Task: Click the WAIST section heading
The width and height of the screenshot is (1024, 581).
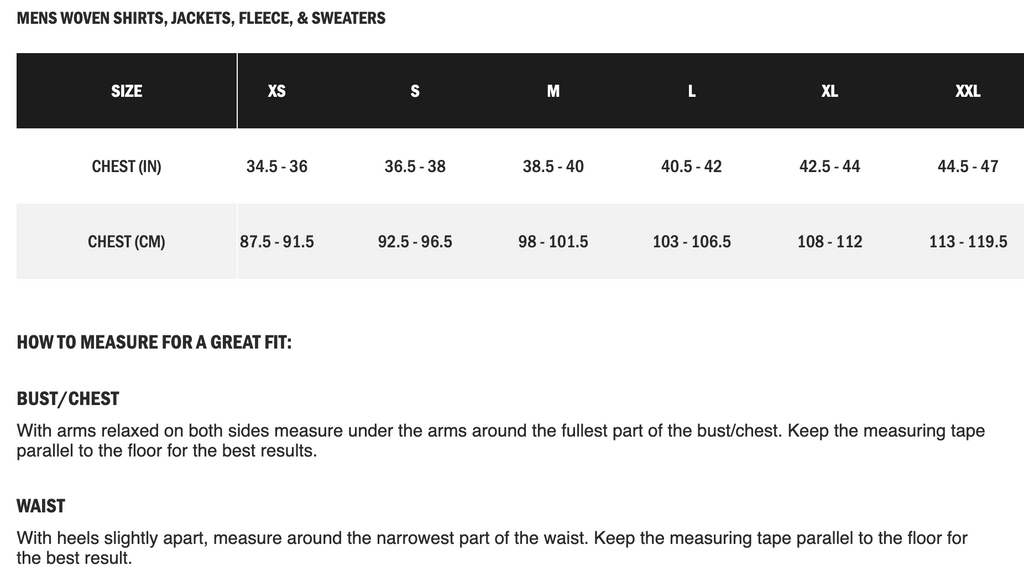Action: click(x=40, y=506)
